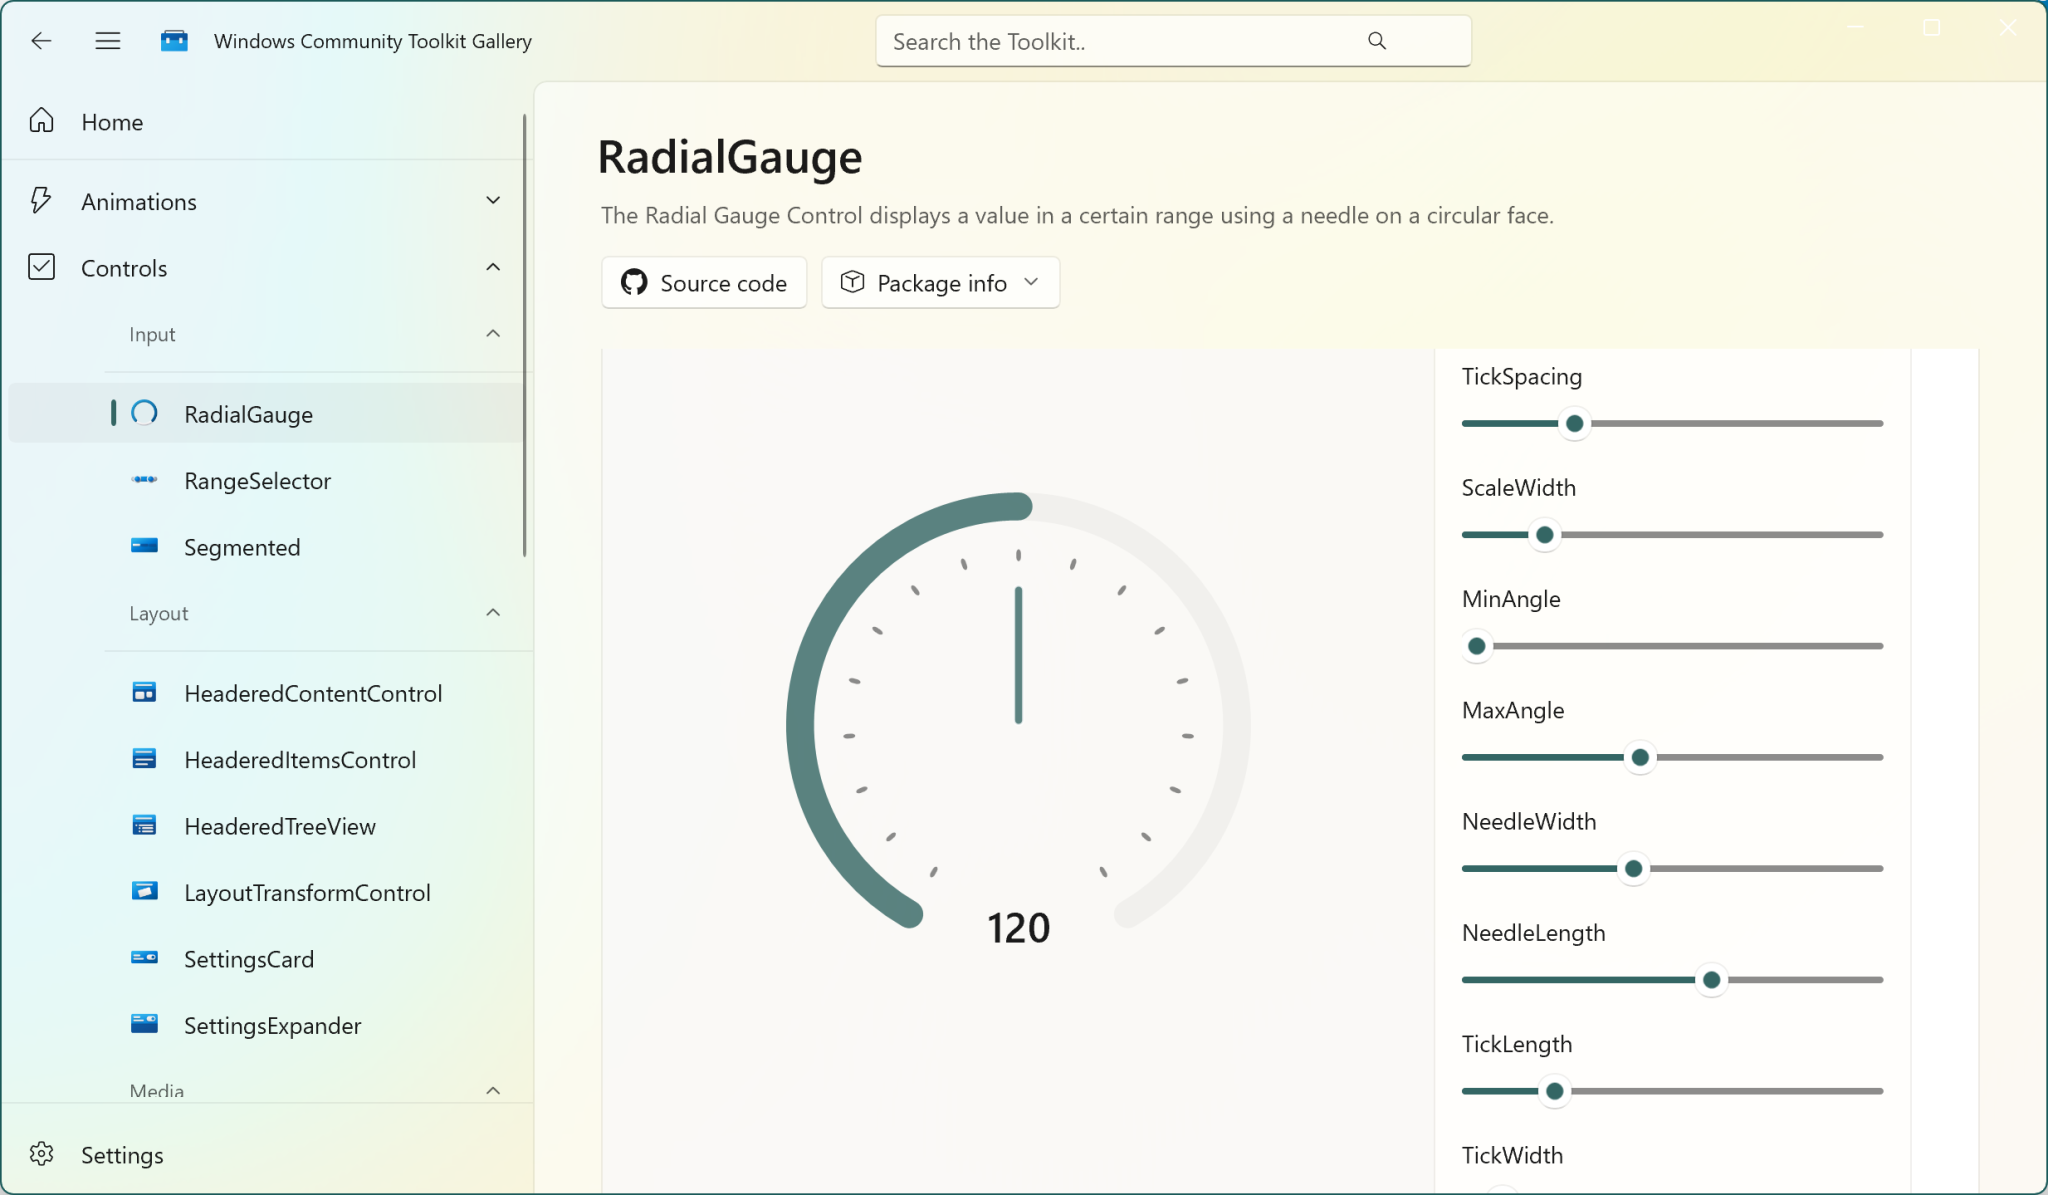
Task: Collapse the Input group
Action: click(x=492, y=334)
